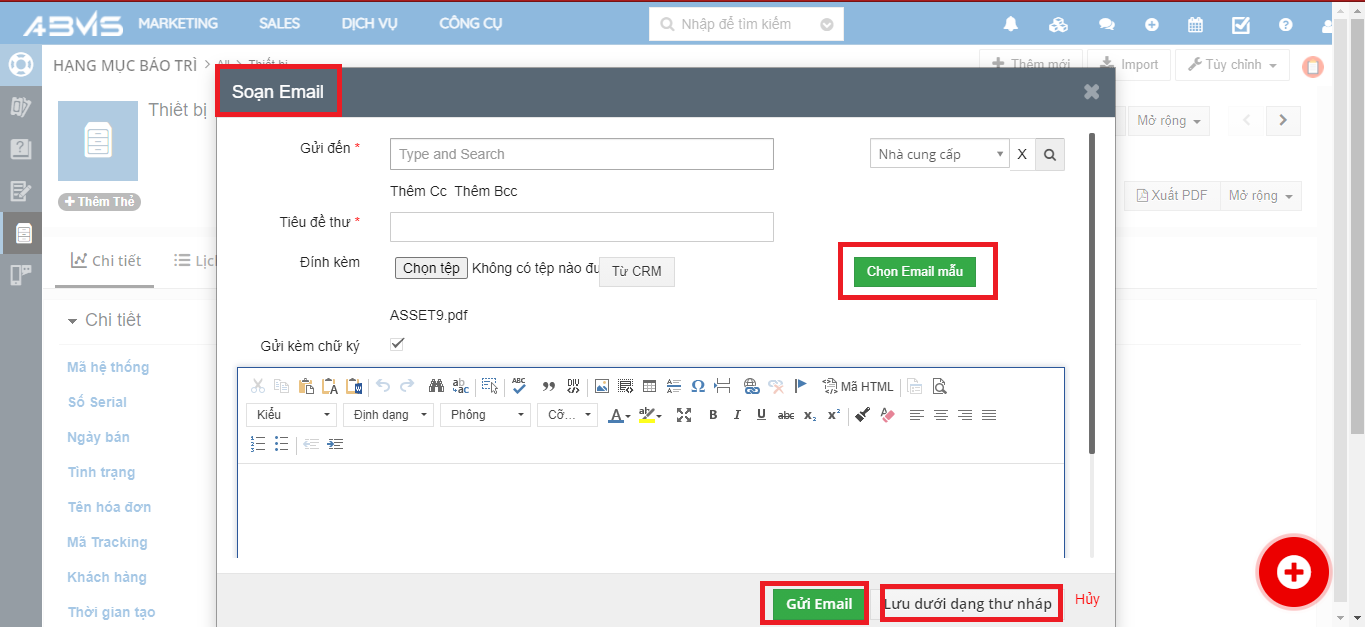The height and width of the screenshot is (627, 1365).
Task: Click the 'Gửi Email' button
Action: tap(818, 604)
